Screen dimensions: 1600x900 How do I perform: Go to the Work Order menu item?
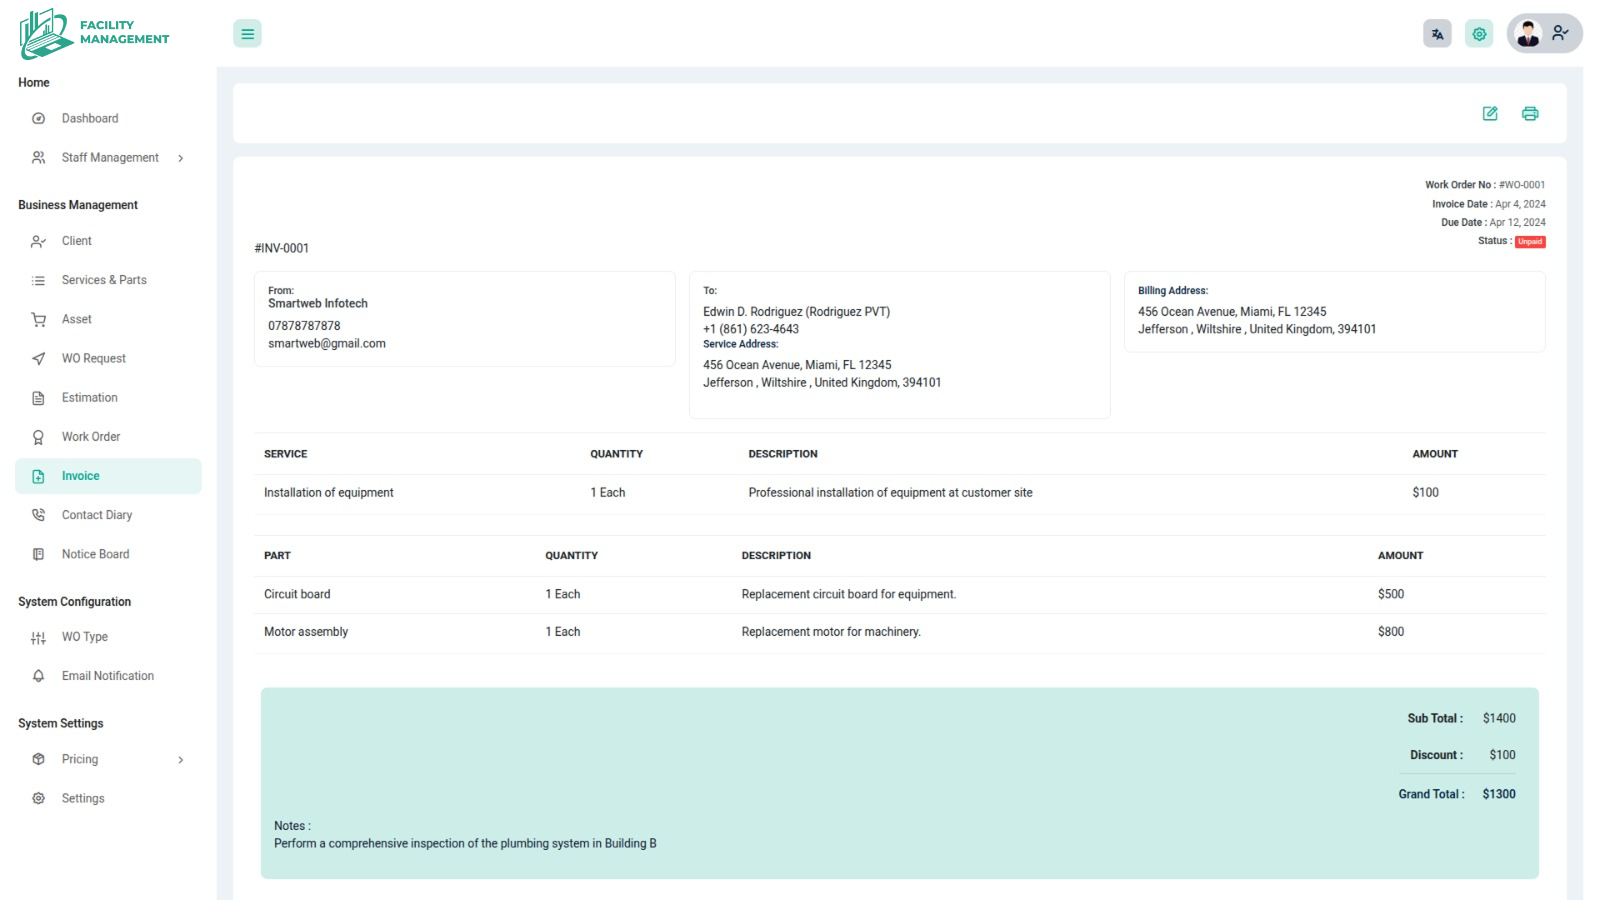(91, 437)
